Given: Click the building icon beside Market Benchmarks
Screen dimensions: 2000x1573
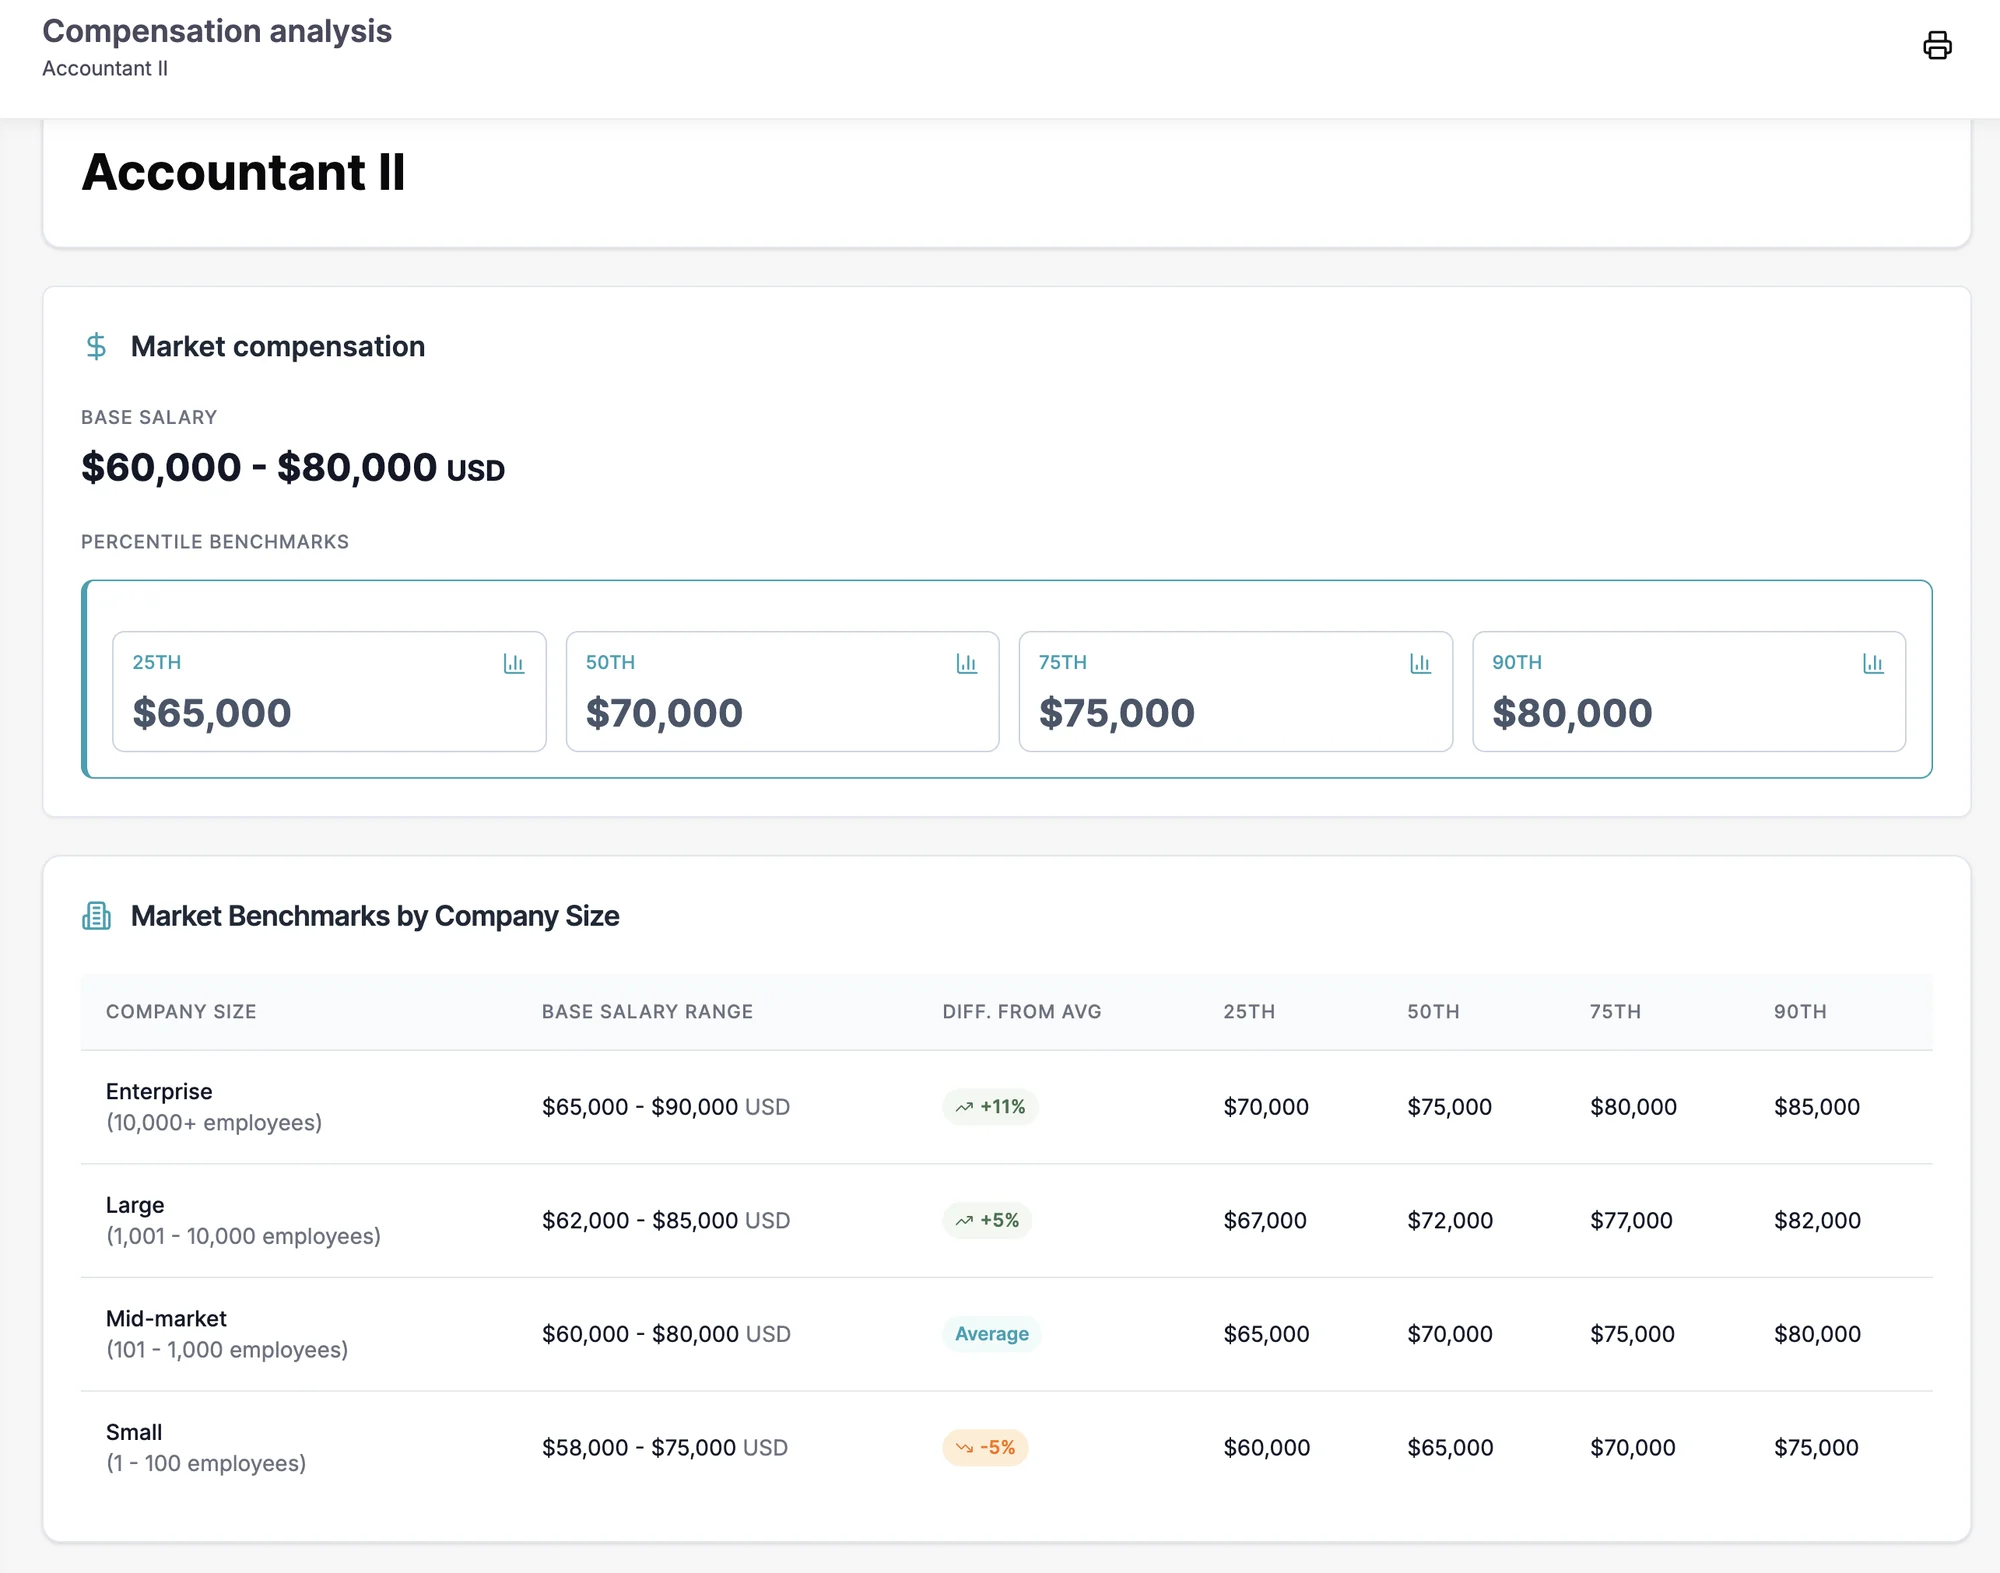Looking at the screenshot, I should [96, 916].
